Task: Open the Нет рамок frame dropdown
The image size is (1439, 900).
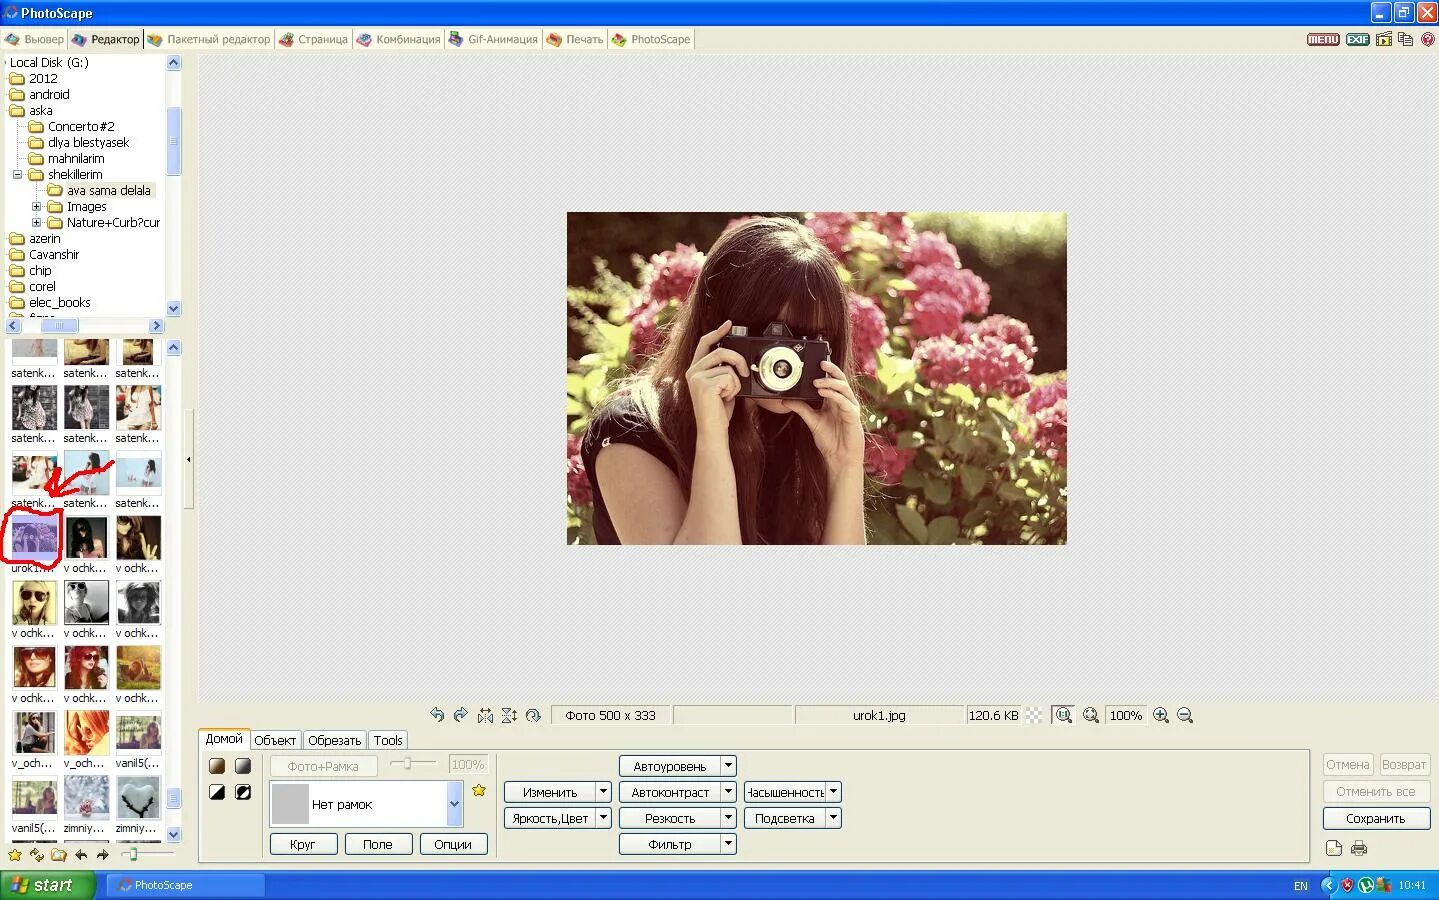Action: [x=454, y=804]
